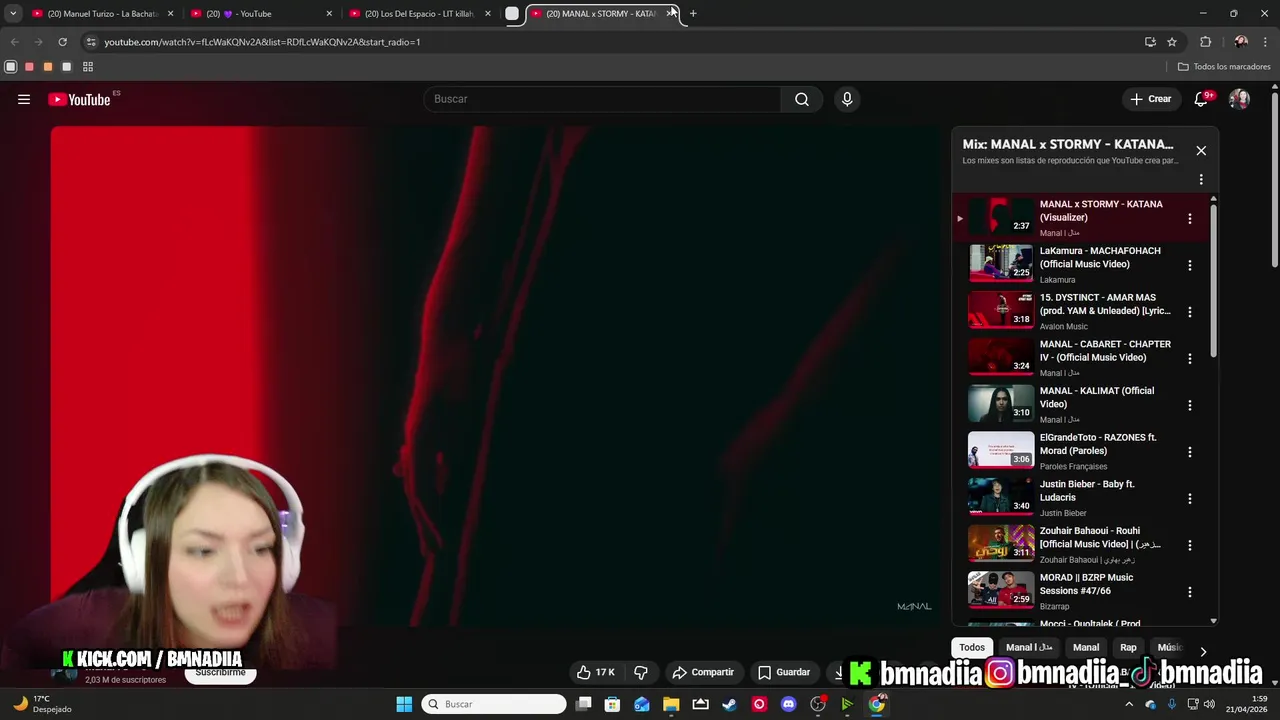Close the Manuel Turizo tab
1280x720 pixels.
(x=170, y=14)
